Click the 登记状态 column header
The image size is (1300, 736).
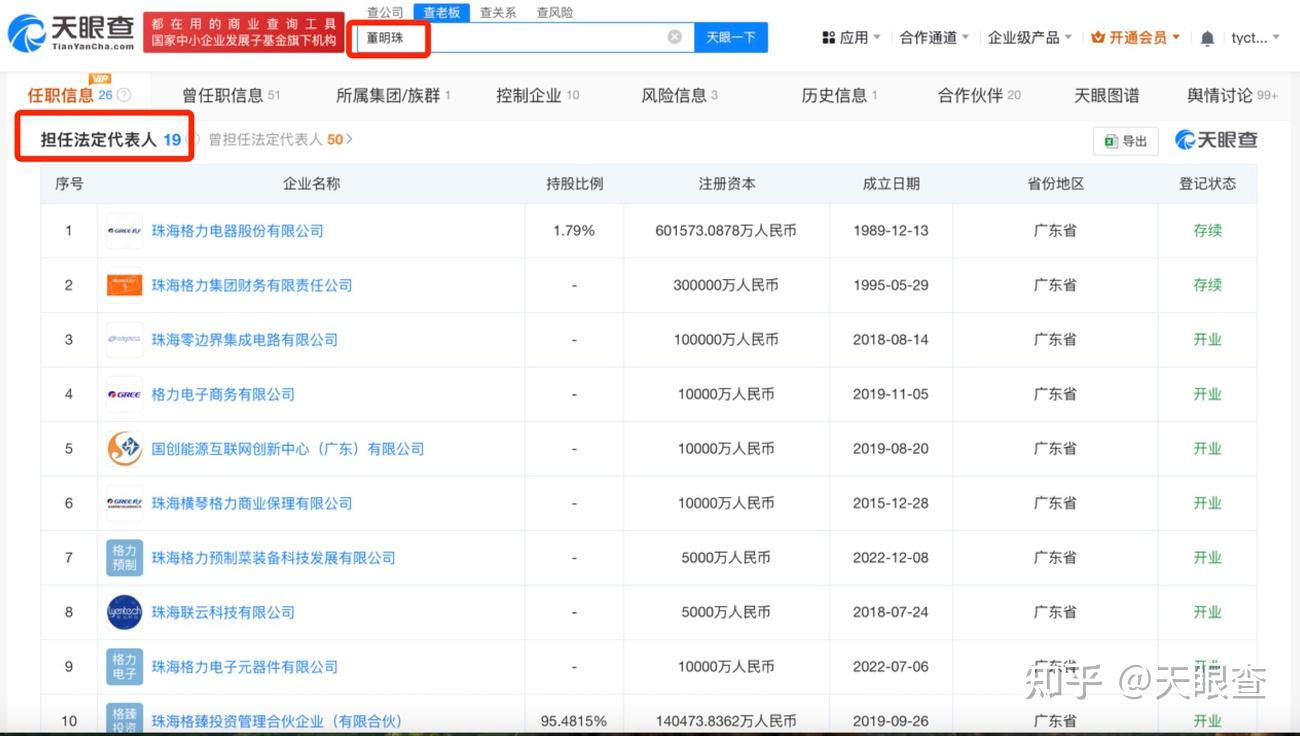[1207, 184]
